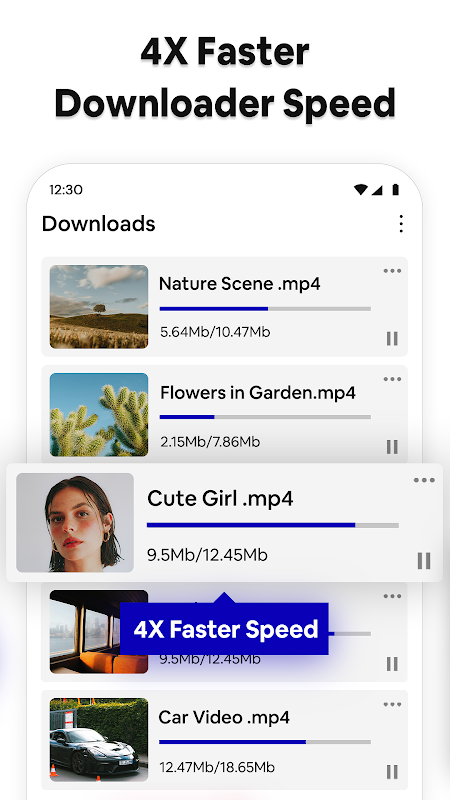Open options for Car Video .mp4
450x800 pixels.
pyautogui.click(x=392, y=705)
